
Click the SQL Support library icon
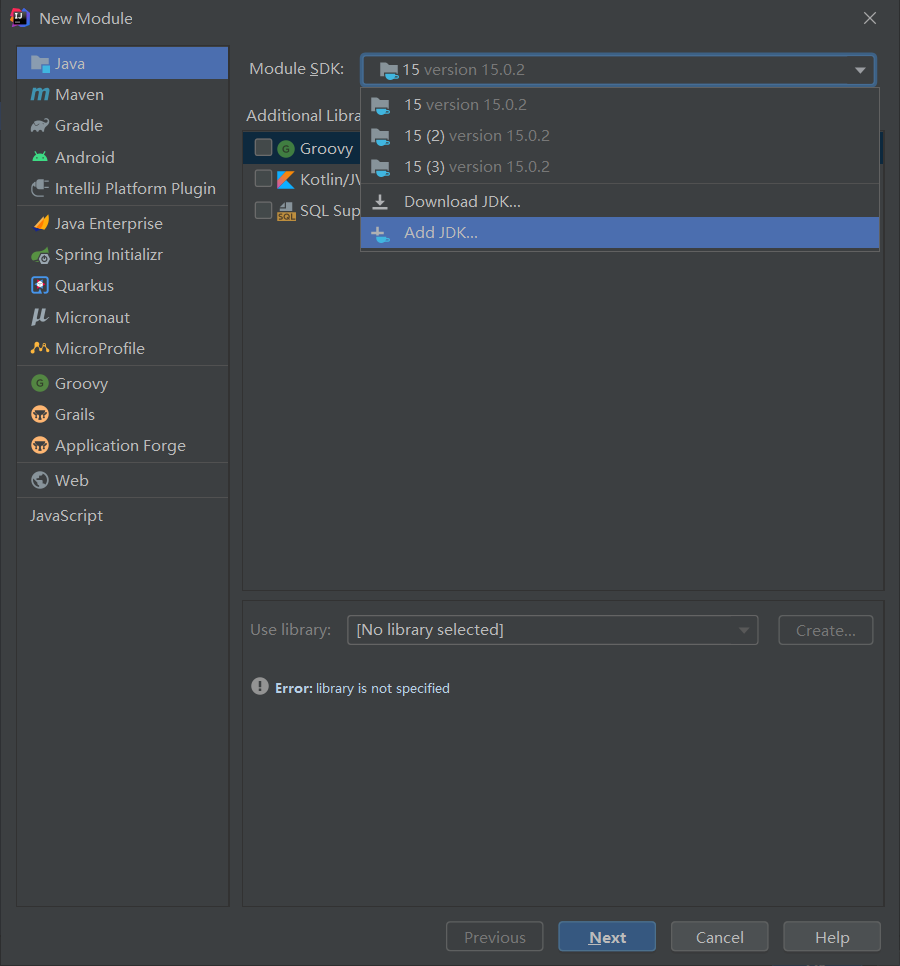pyautogui.click(x=286, y=211)
